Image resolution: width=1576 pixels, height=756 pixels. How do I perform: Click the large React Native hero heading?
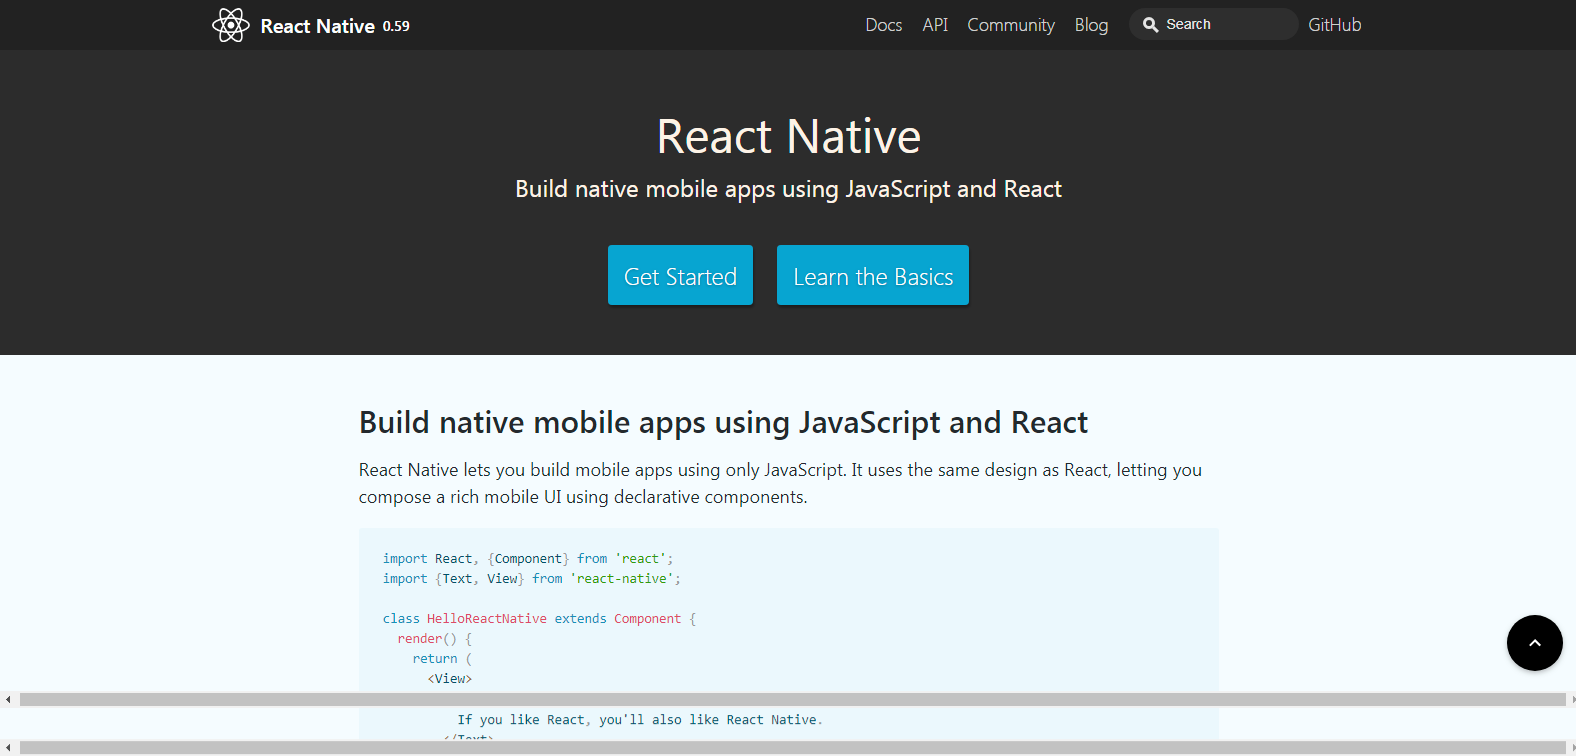coord(788,136)
